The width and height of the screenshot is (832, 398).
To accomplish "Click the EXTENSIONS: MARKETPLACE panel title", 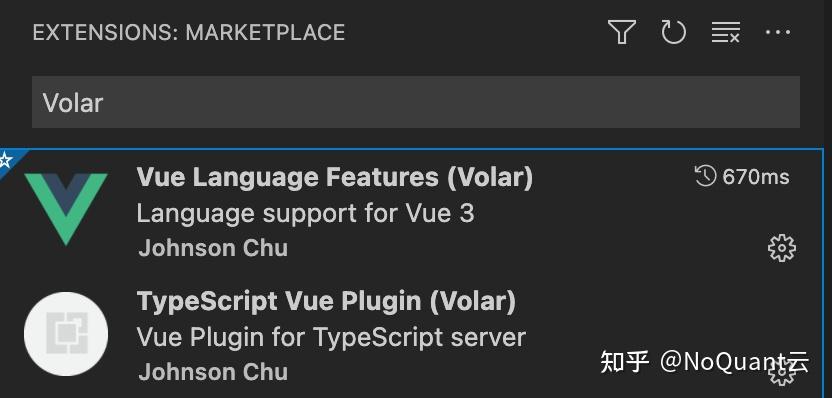I will coord(189,33).
